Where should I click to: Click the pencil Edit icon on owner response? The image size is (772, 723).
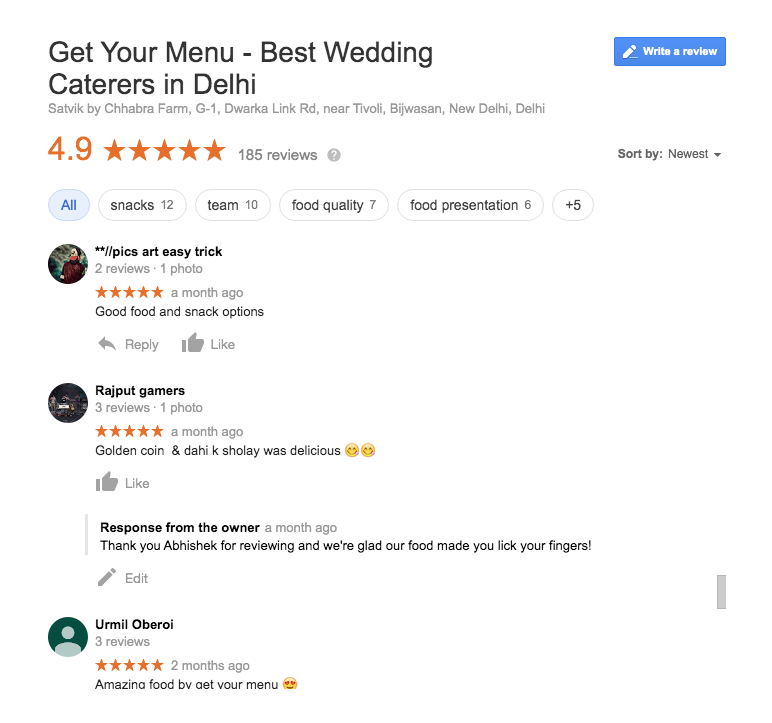tap(107, 577)
